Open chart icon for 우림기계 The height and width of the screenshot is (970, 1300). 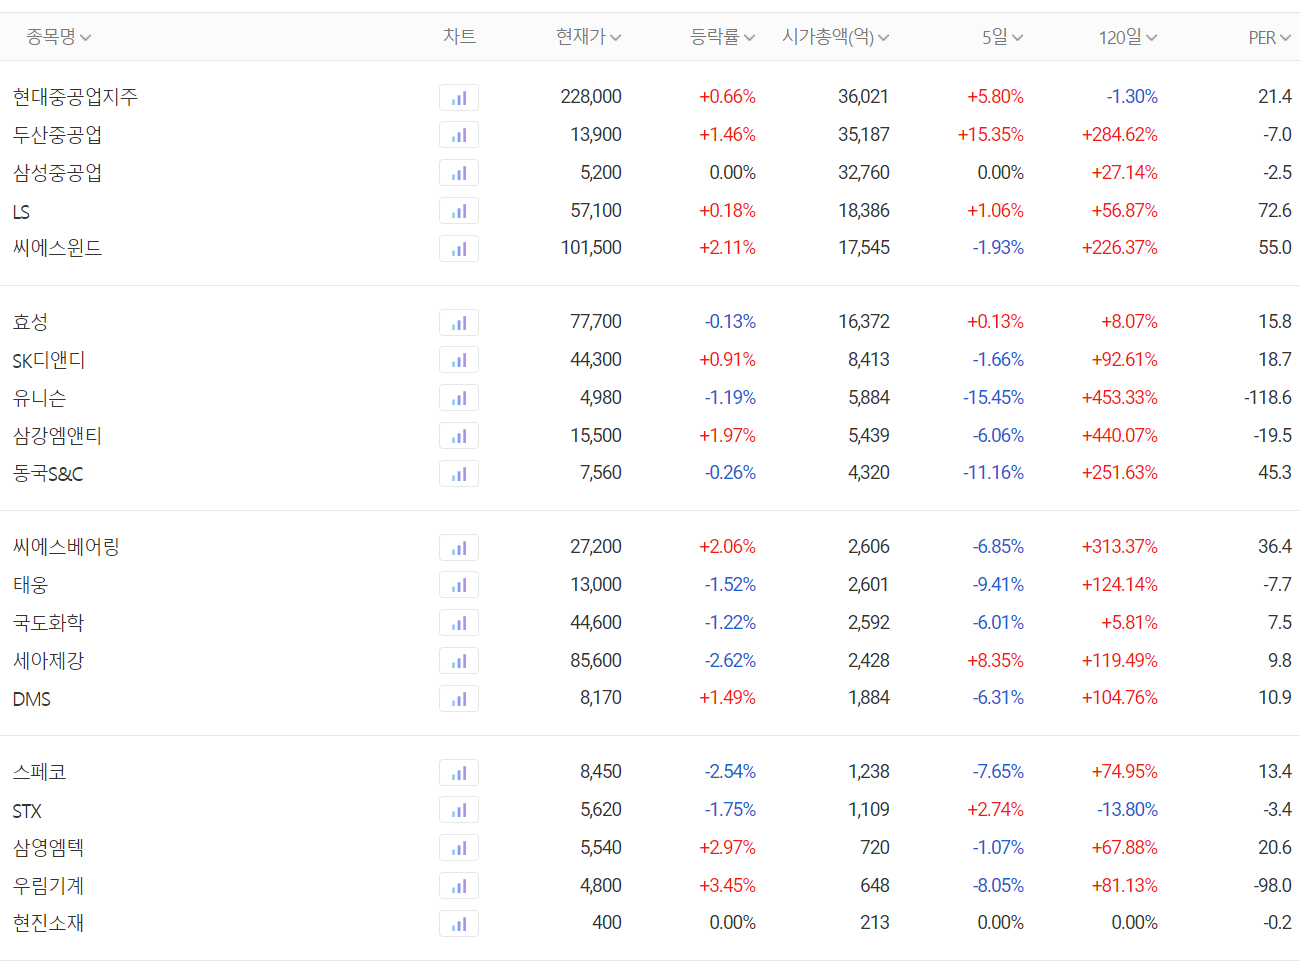point(459,886)
